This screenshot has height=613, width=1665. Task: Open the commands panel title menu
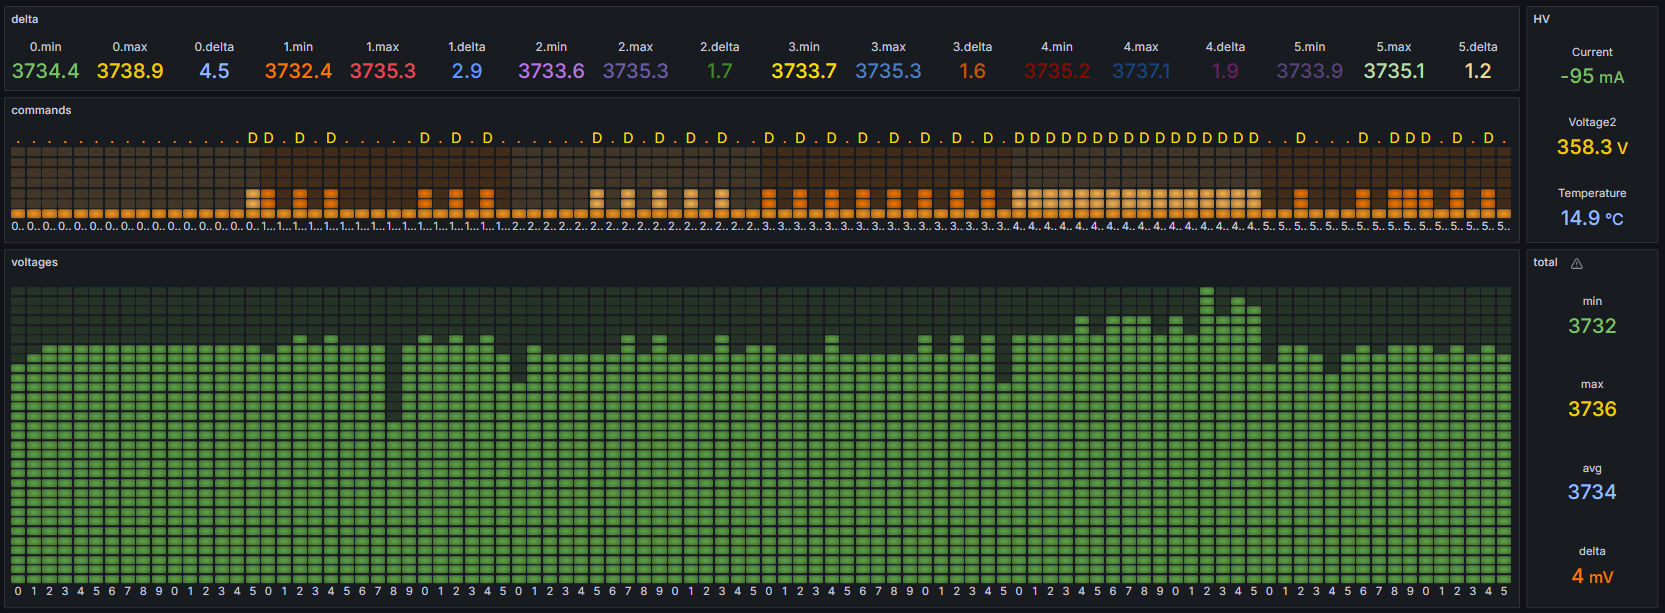pos(41,110)
